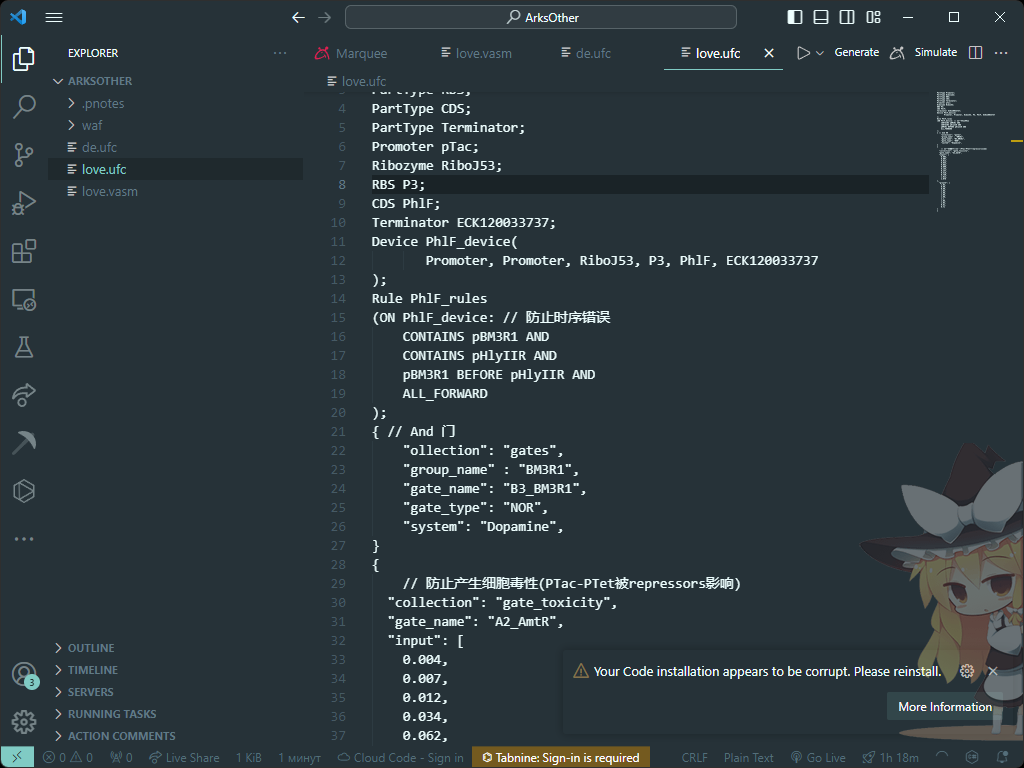This screenshot has width=1024, height=768.
Task: Open the Run dropdown arrow
Action: (x=820, y=53)
